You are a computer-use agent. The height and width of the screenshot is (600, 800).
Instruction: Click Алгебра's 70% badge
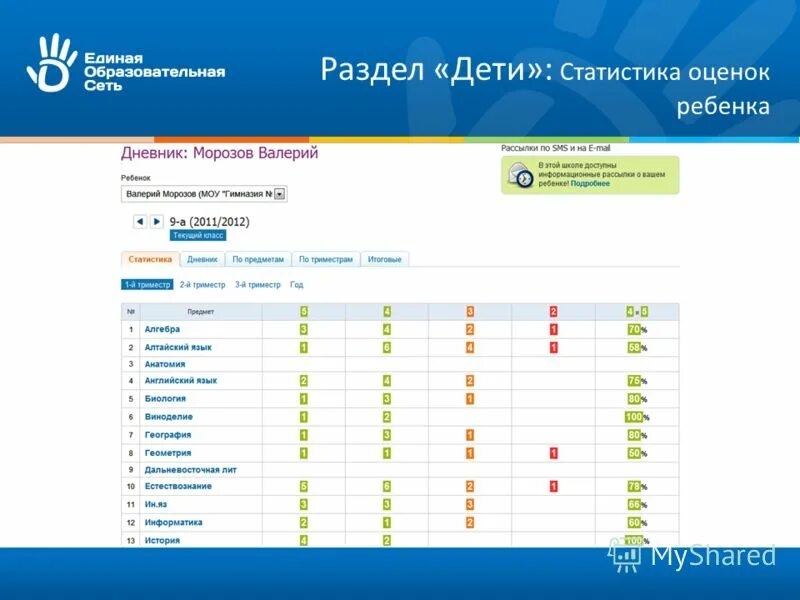tap(634, 330)
